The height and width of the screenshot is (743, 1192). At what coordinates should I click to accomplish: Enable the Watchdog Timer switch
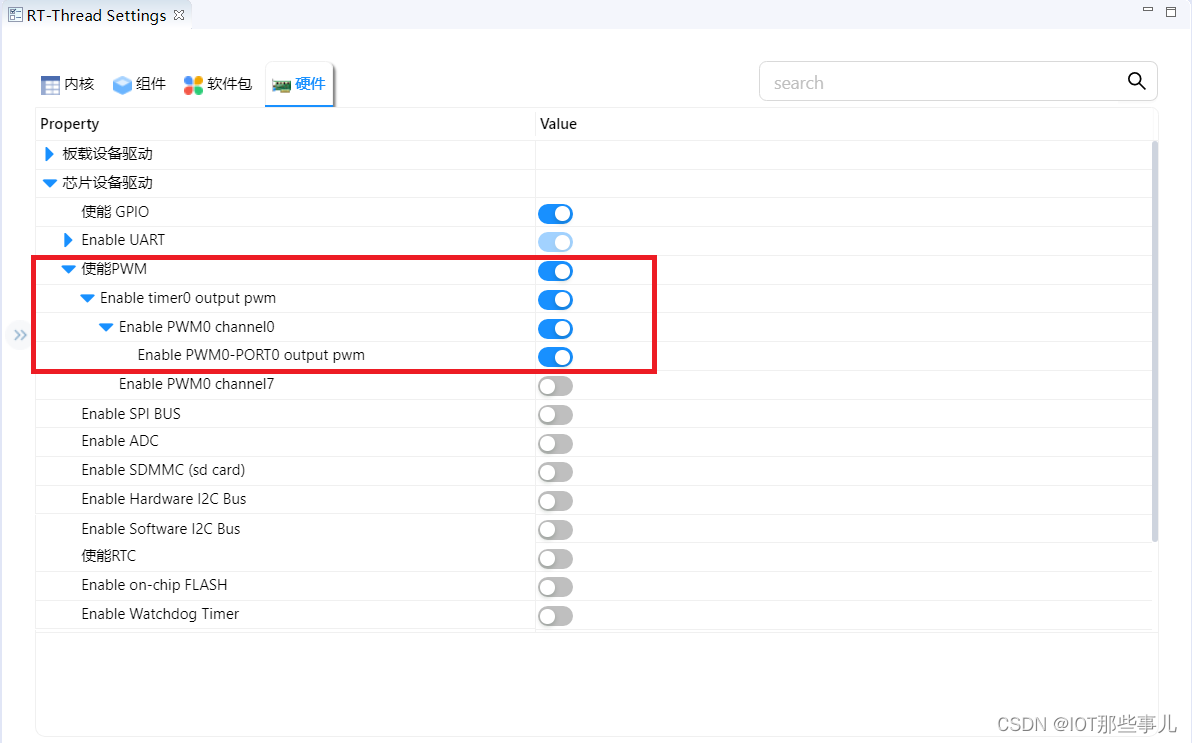(x=555, y=615)
